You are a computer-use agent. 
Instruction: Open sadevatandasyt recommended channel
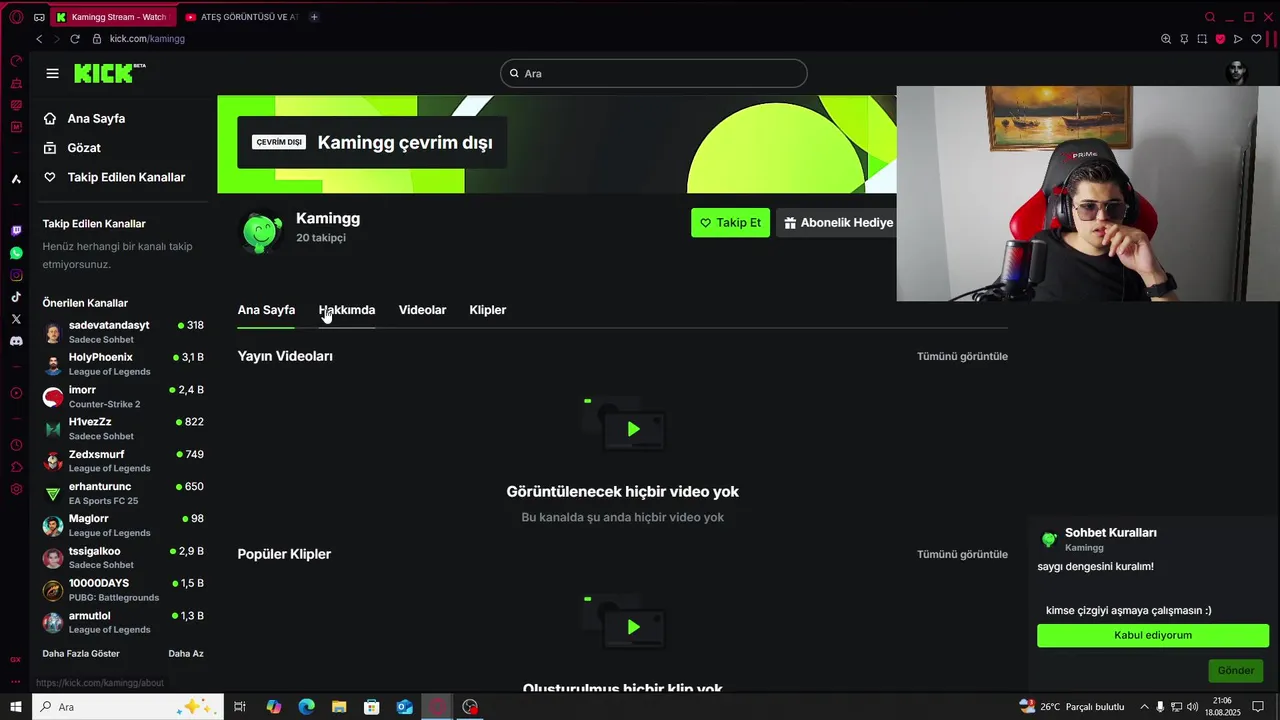tap(123, 332)
